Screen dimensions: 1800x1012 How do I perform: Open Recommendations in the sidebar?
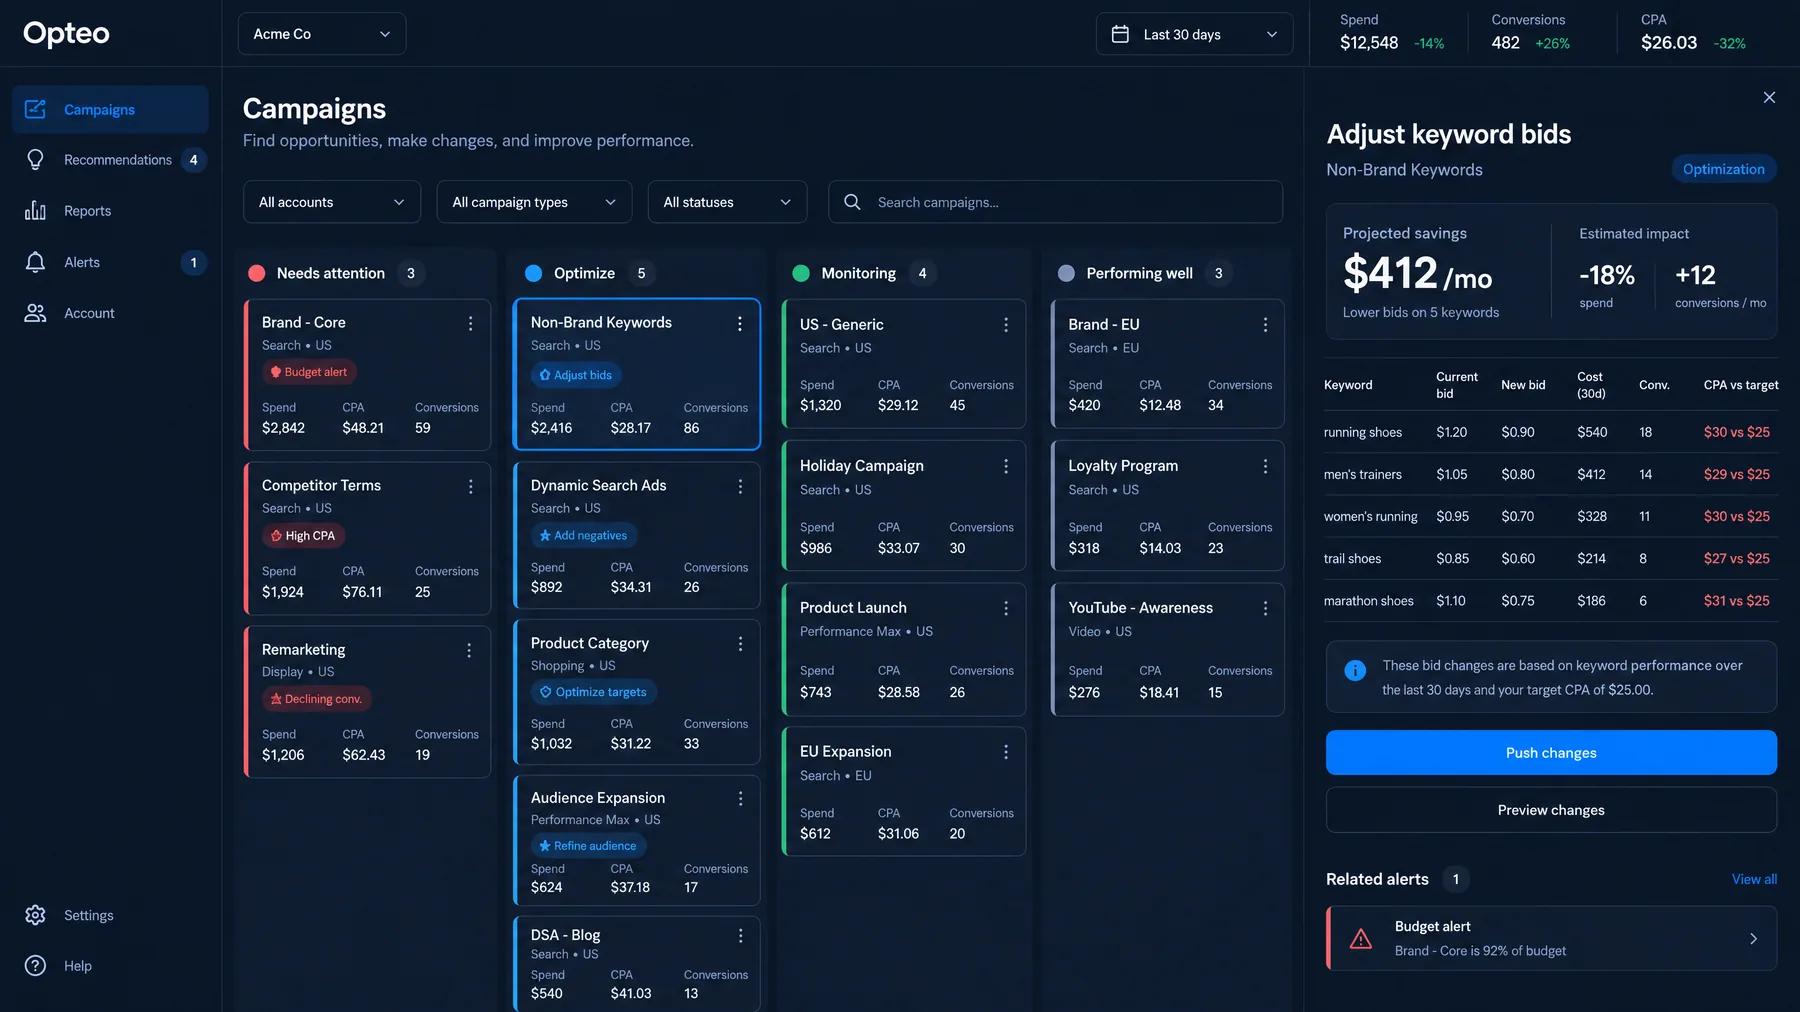(x=110, y=160)
